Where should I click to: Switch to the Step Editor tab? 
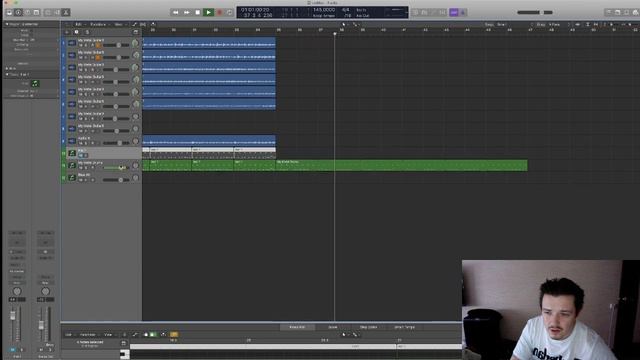coord(368,327)
